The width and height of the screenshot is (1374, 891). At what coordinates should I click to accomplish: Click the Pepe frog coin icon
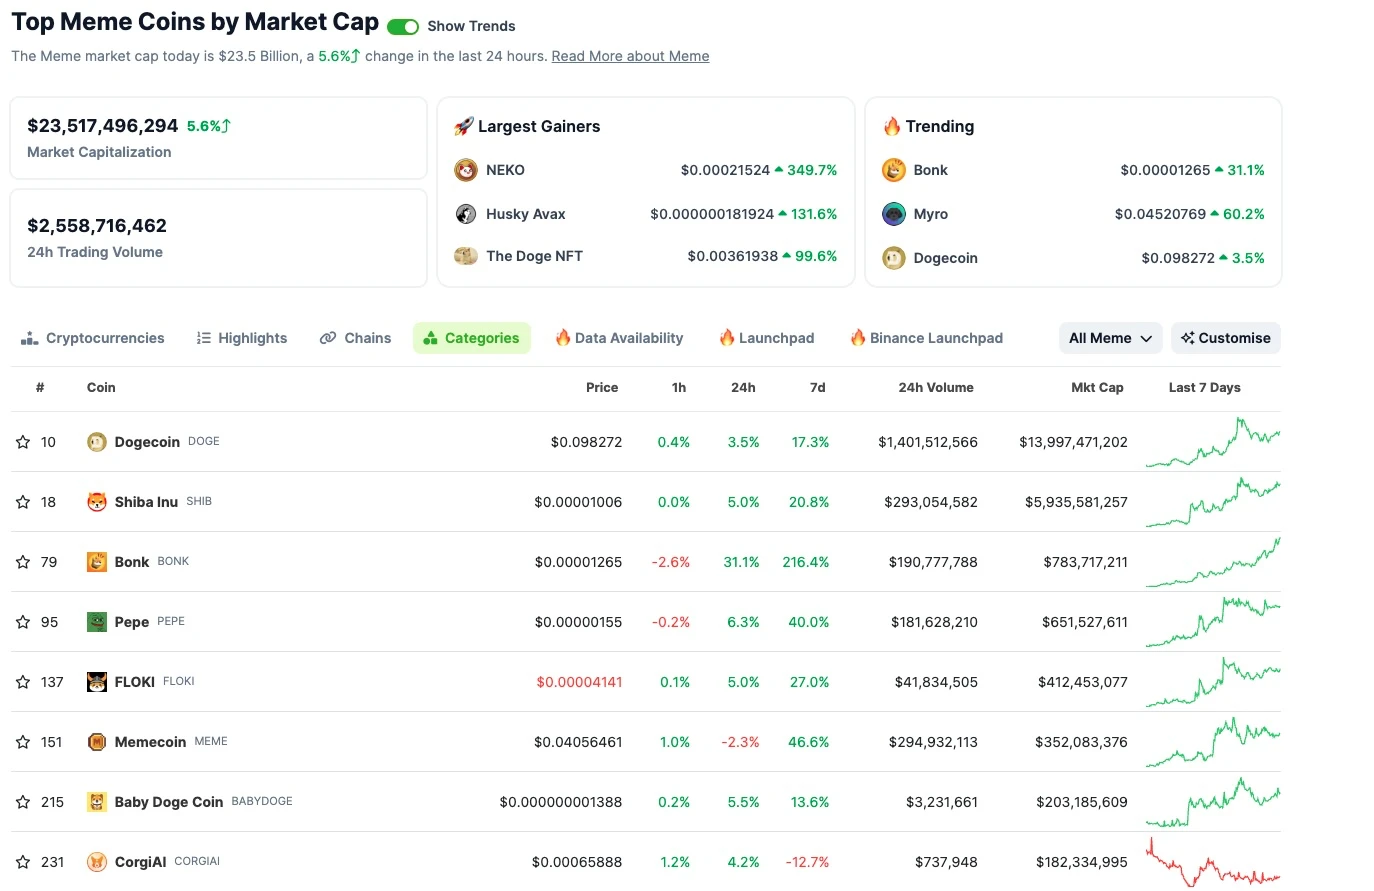point(97,622)
